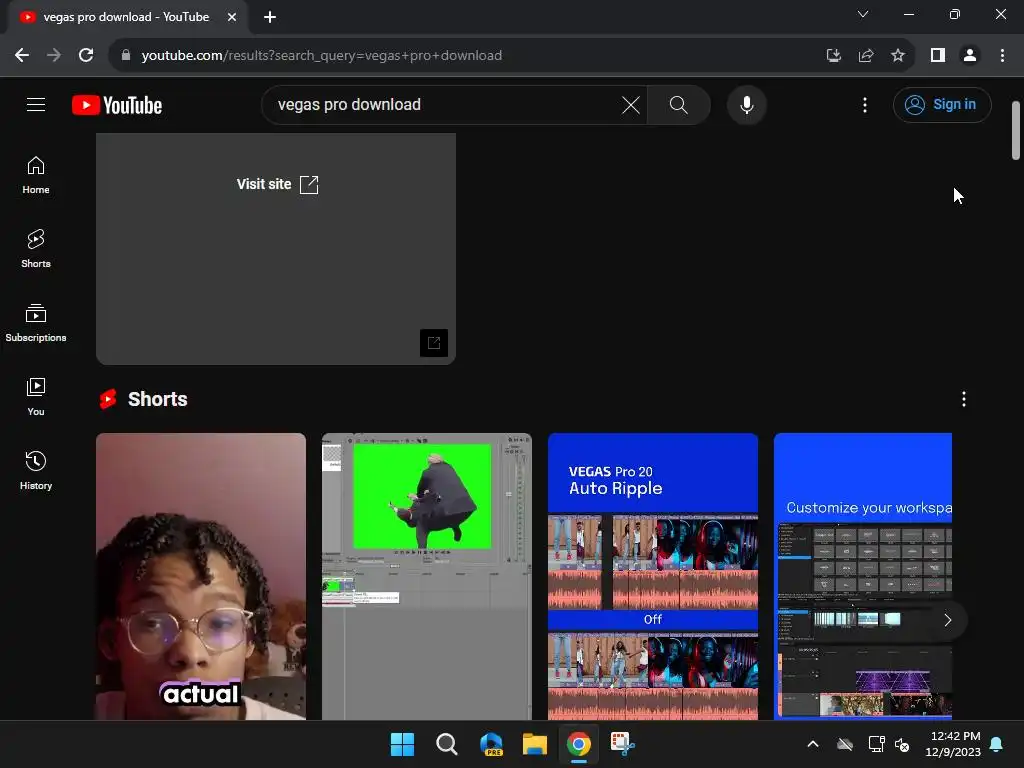Install YouTube app icon in address bar
The image size is (1024, 768).
[833, 56]
